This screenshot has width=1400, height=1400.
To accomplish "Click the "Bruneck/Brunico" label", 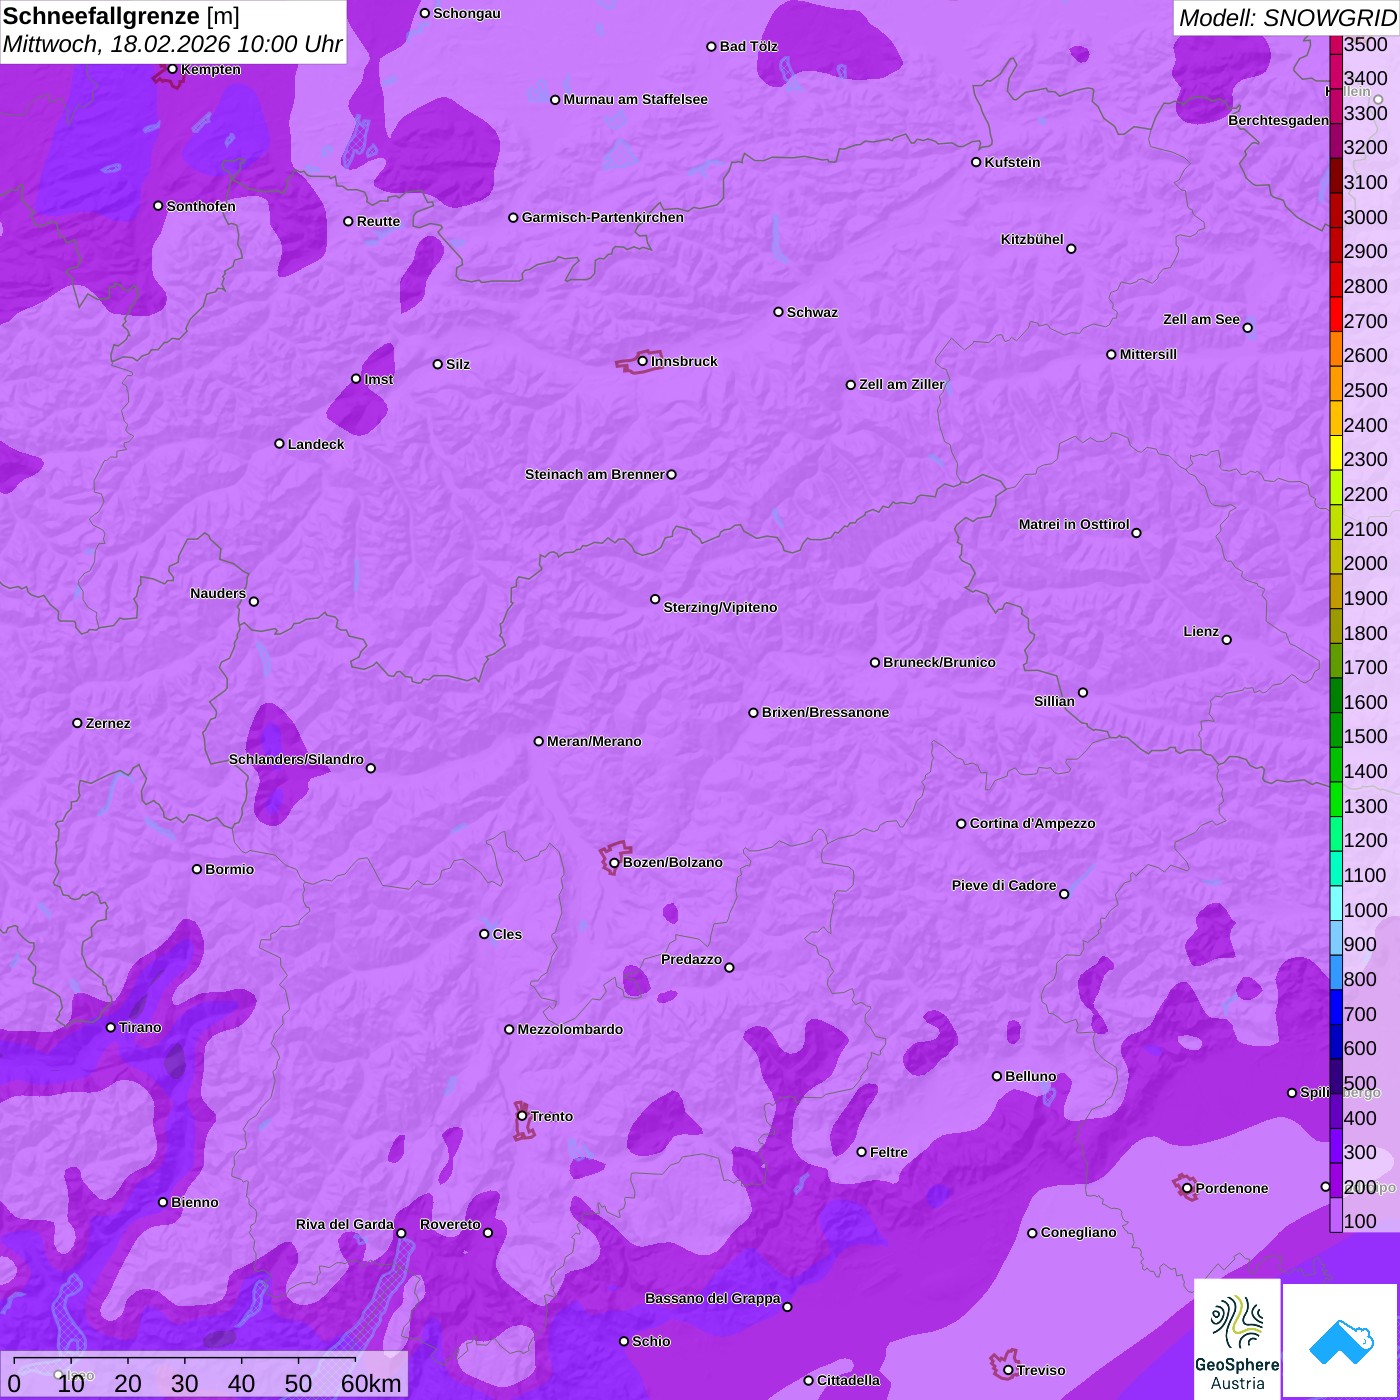I will [939, 662].
